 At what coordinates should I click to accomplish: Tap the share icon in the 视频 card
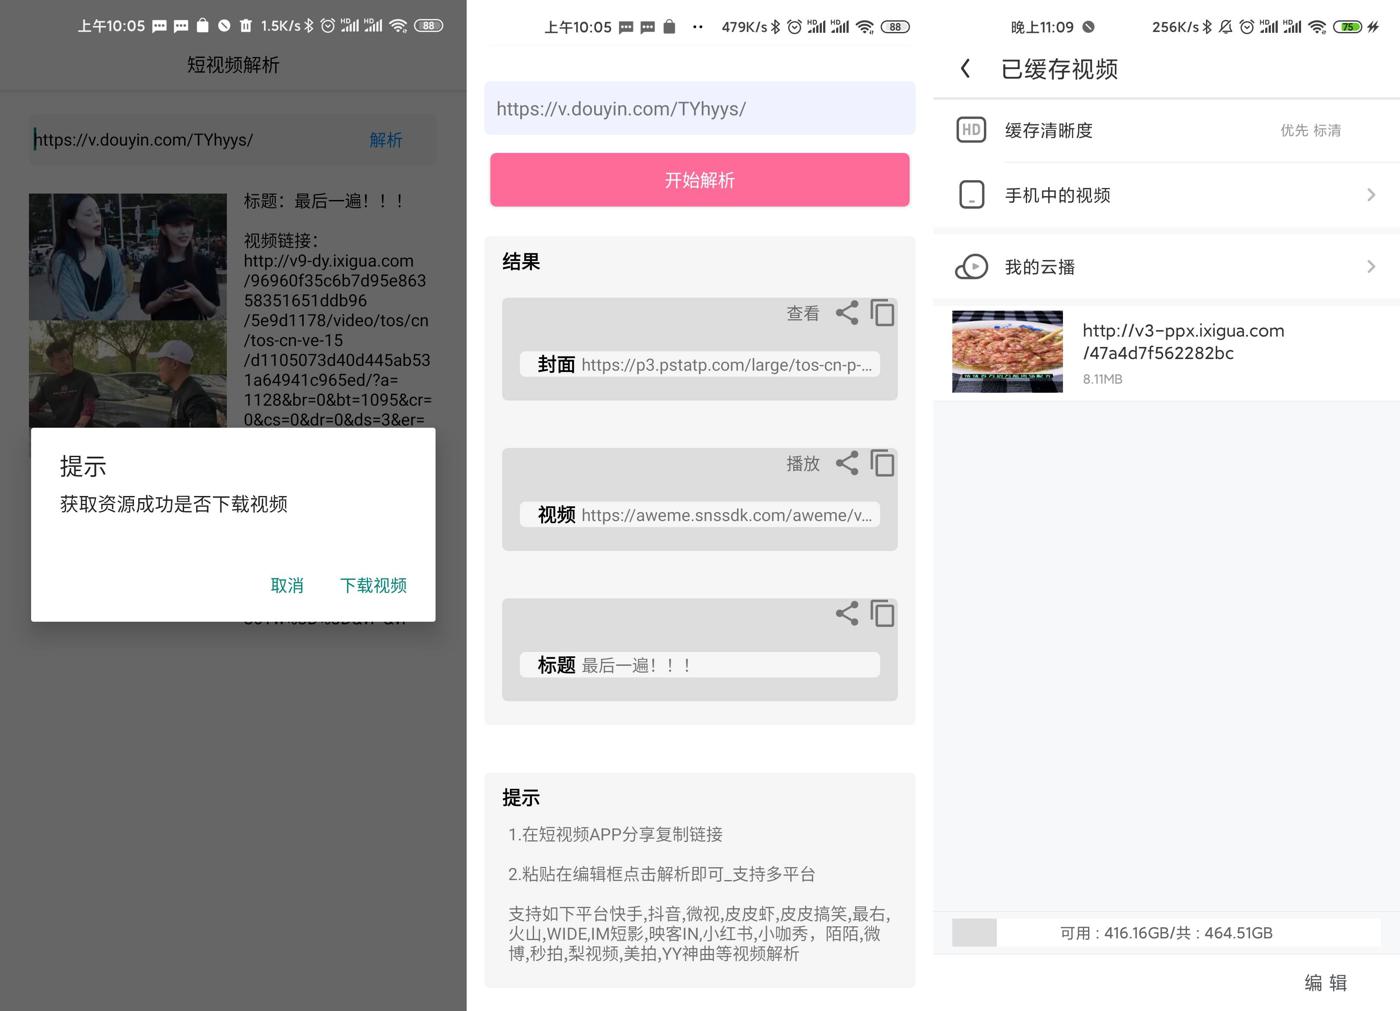click(x=846, y=463)
